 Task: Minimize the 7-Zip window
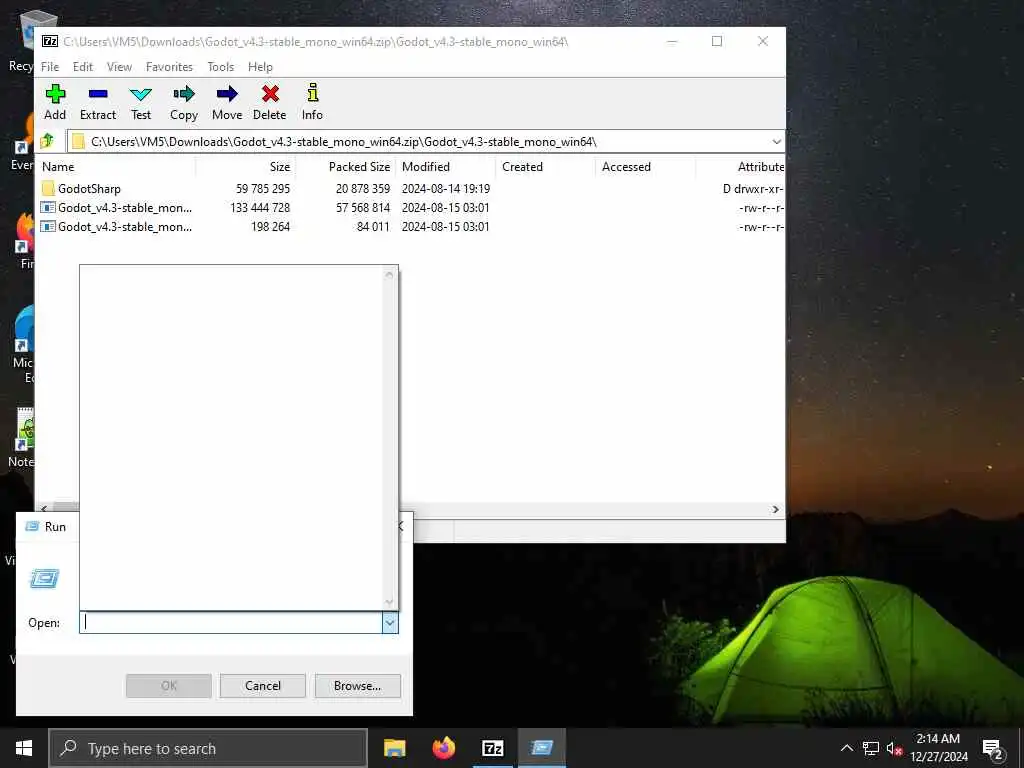coord(672,41)
